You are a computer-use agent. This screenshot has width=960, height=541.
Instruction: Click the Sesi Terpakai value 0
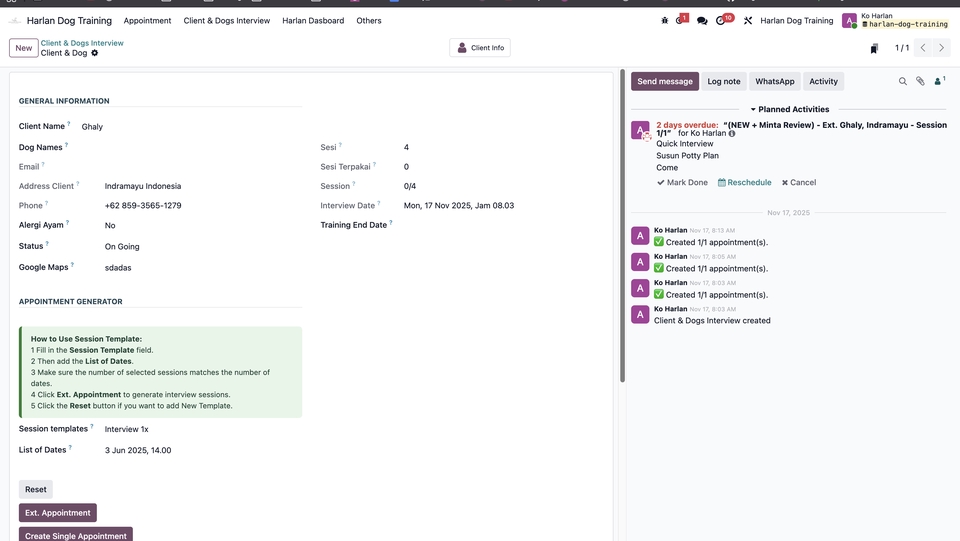[407, 166]
